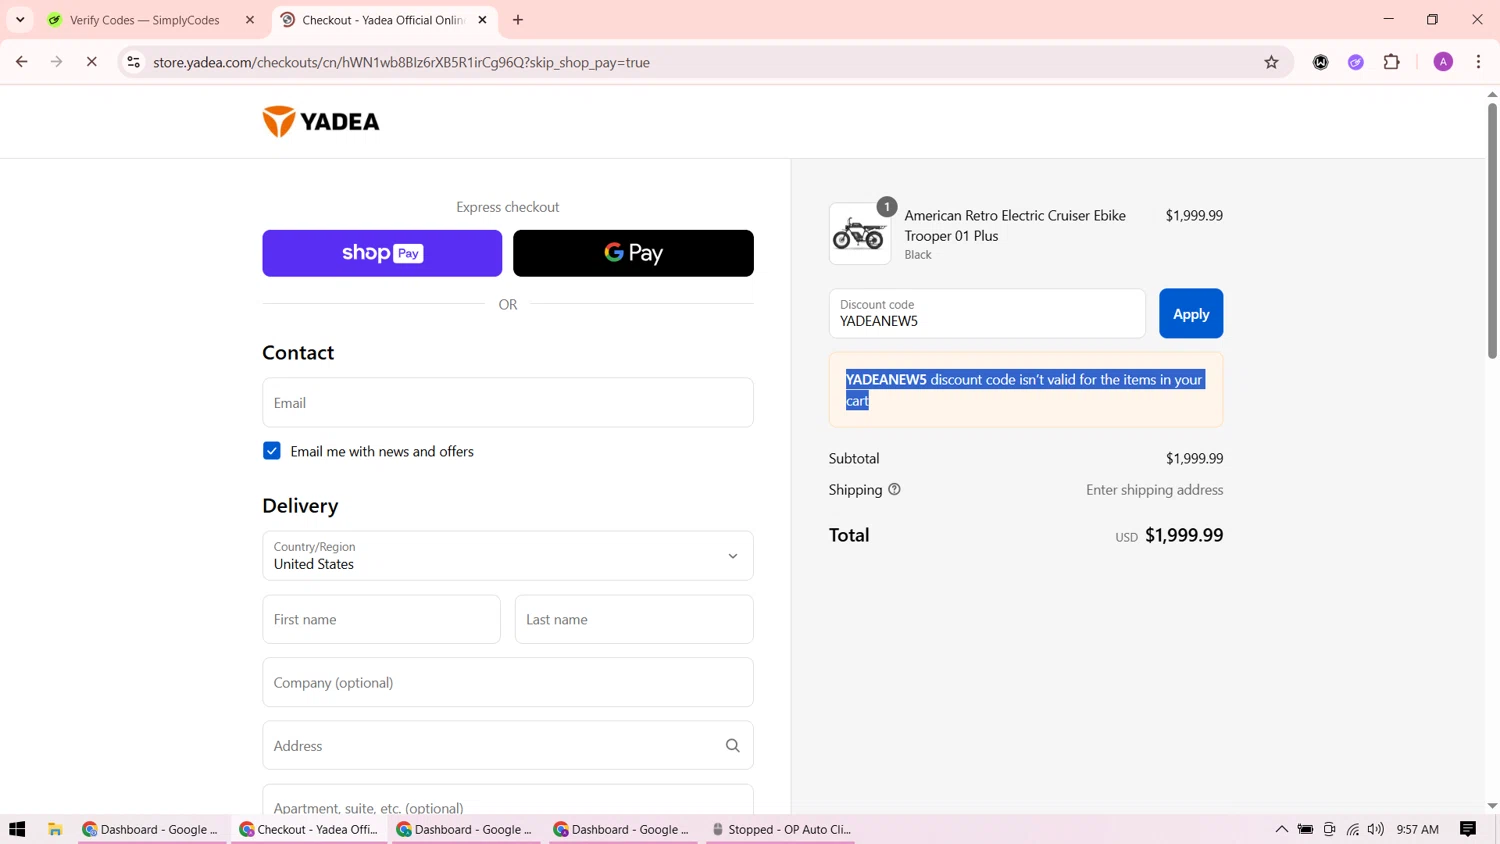Click the page vertical scrollbar
The width and height of the screenshot is (1500, 844).
tap(1492, 229)
